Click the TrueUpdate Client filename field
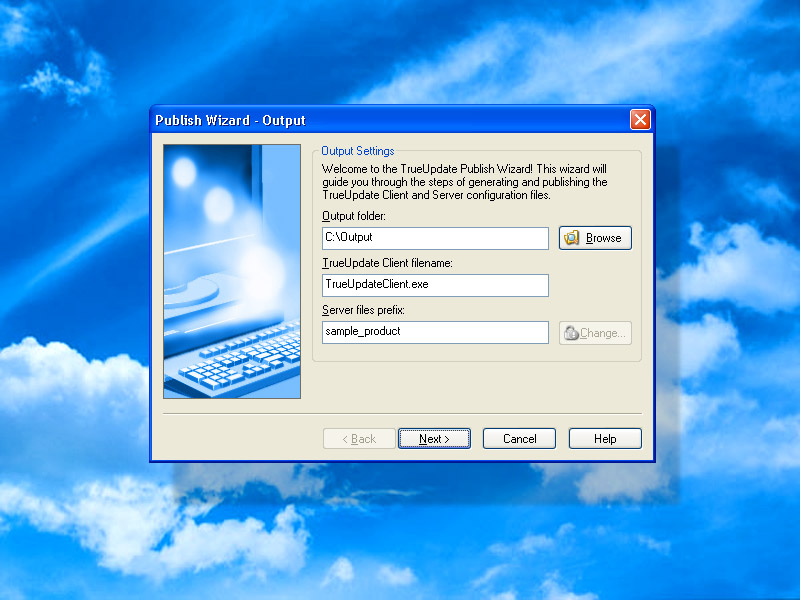 point(435,285)
